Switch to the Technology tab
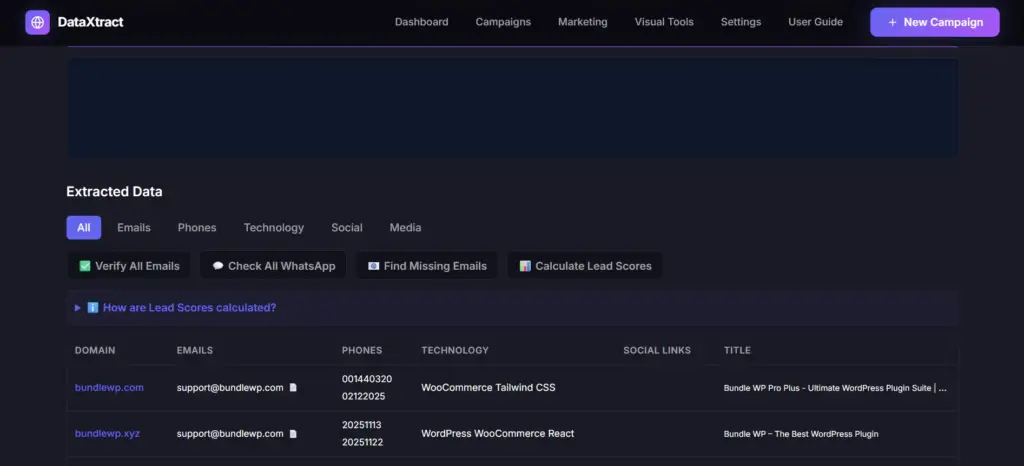Image resolution: width=1024 pixels, height=466 pixels. pyautogui.click(x=274, y=228)
